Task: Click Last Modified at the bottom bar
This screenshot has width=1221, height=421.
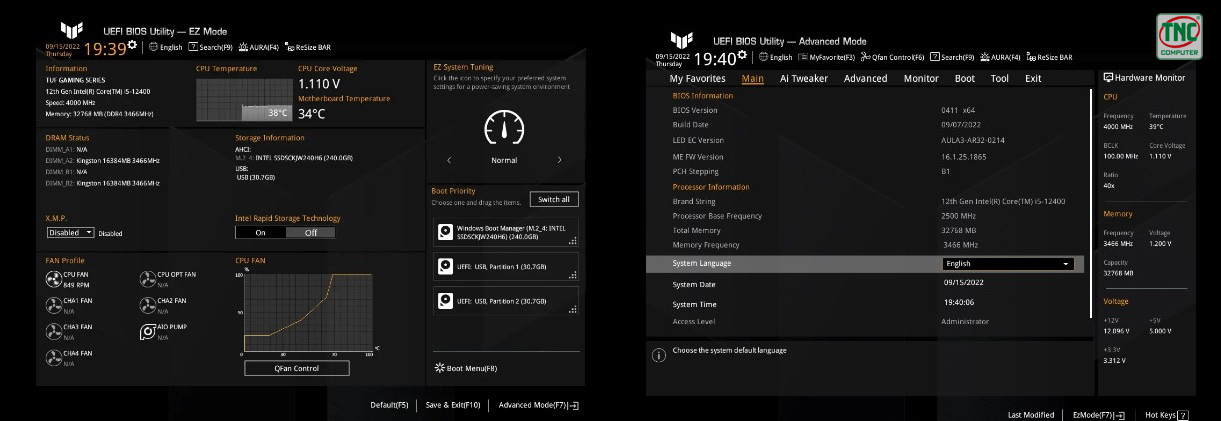Action: (x=1031, y=414)
